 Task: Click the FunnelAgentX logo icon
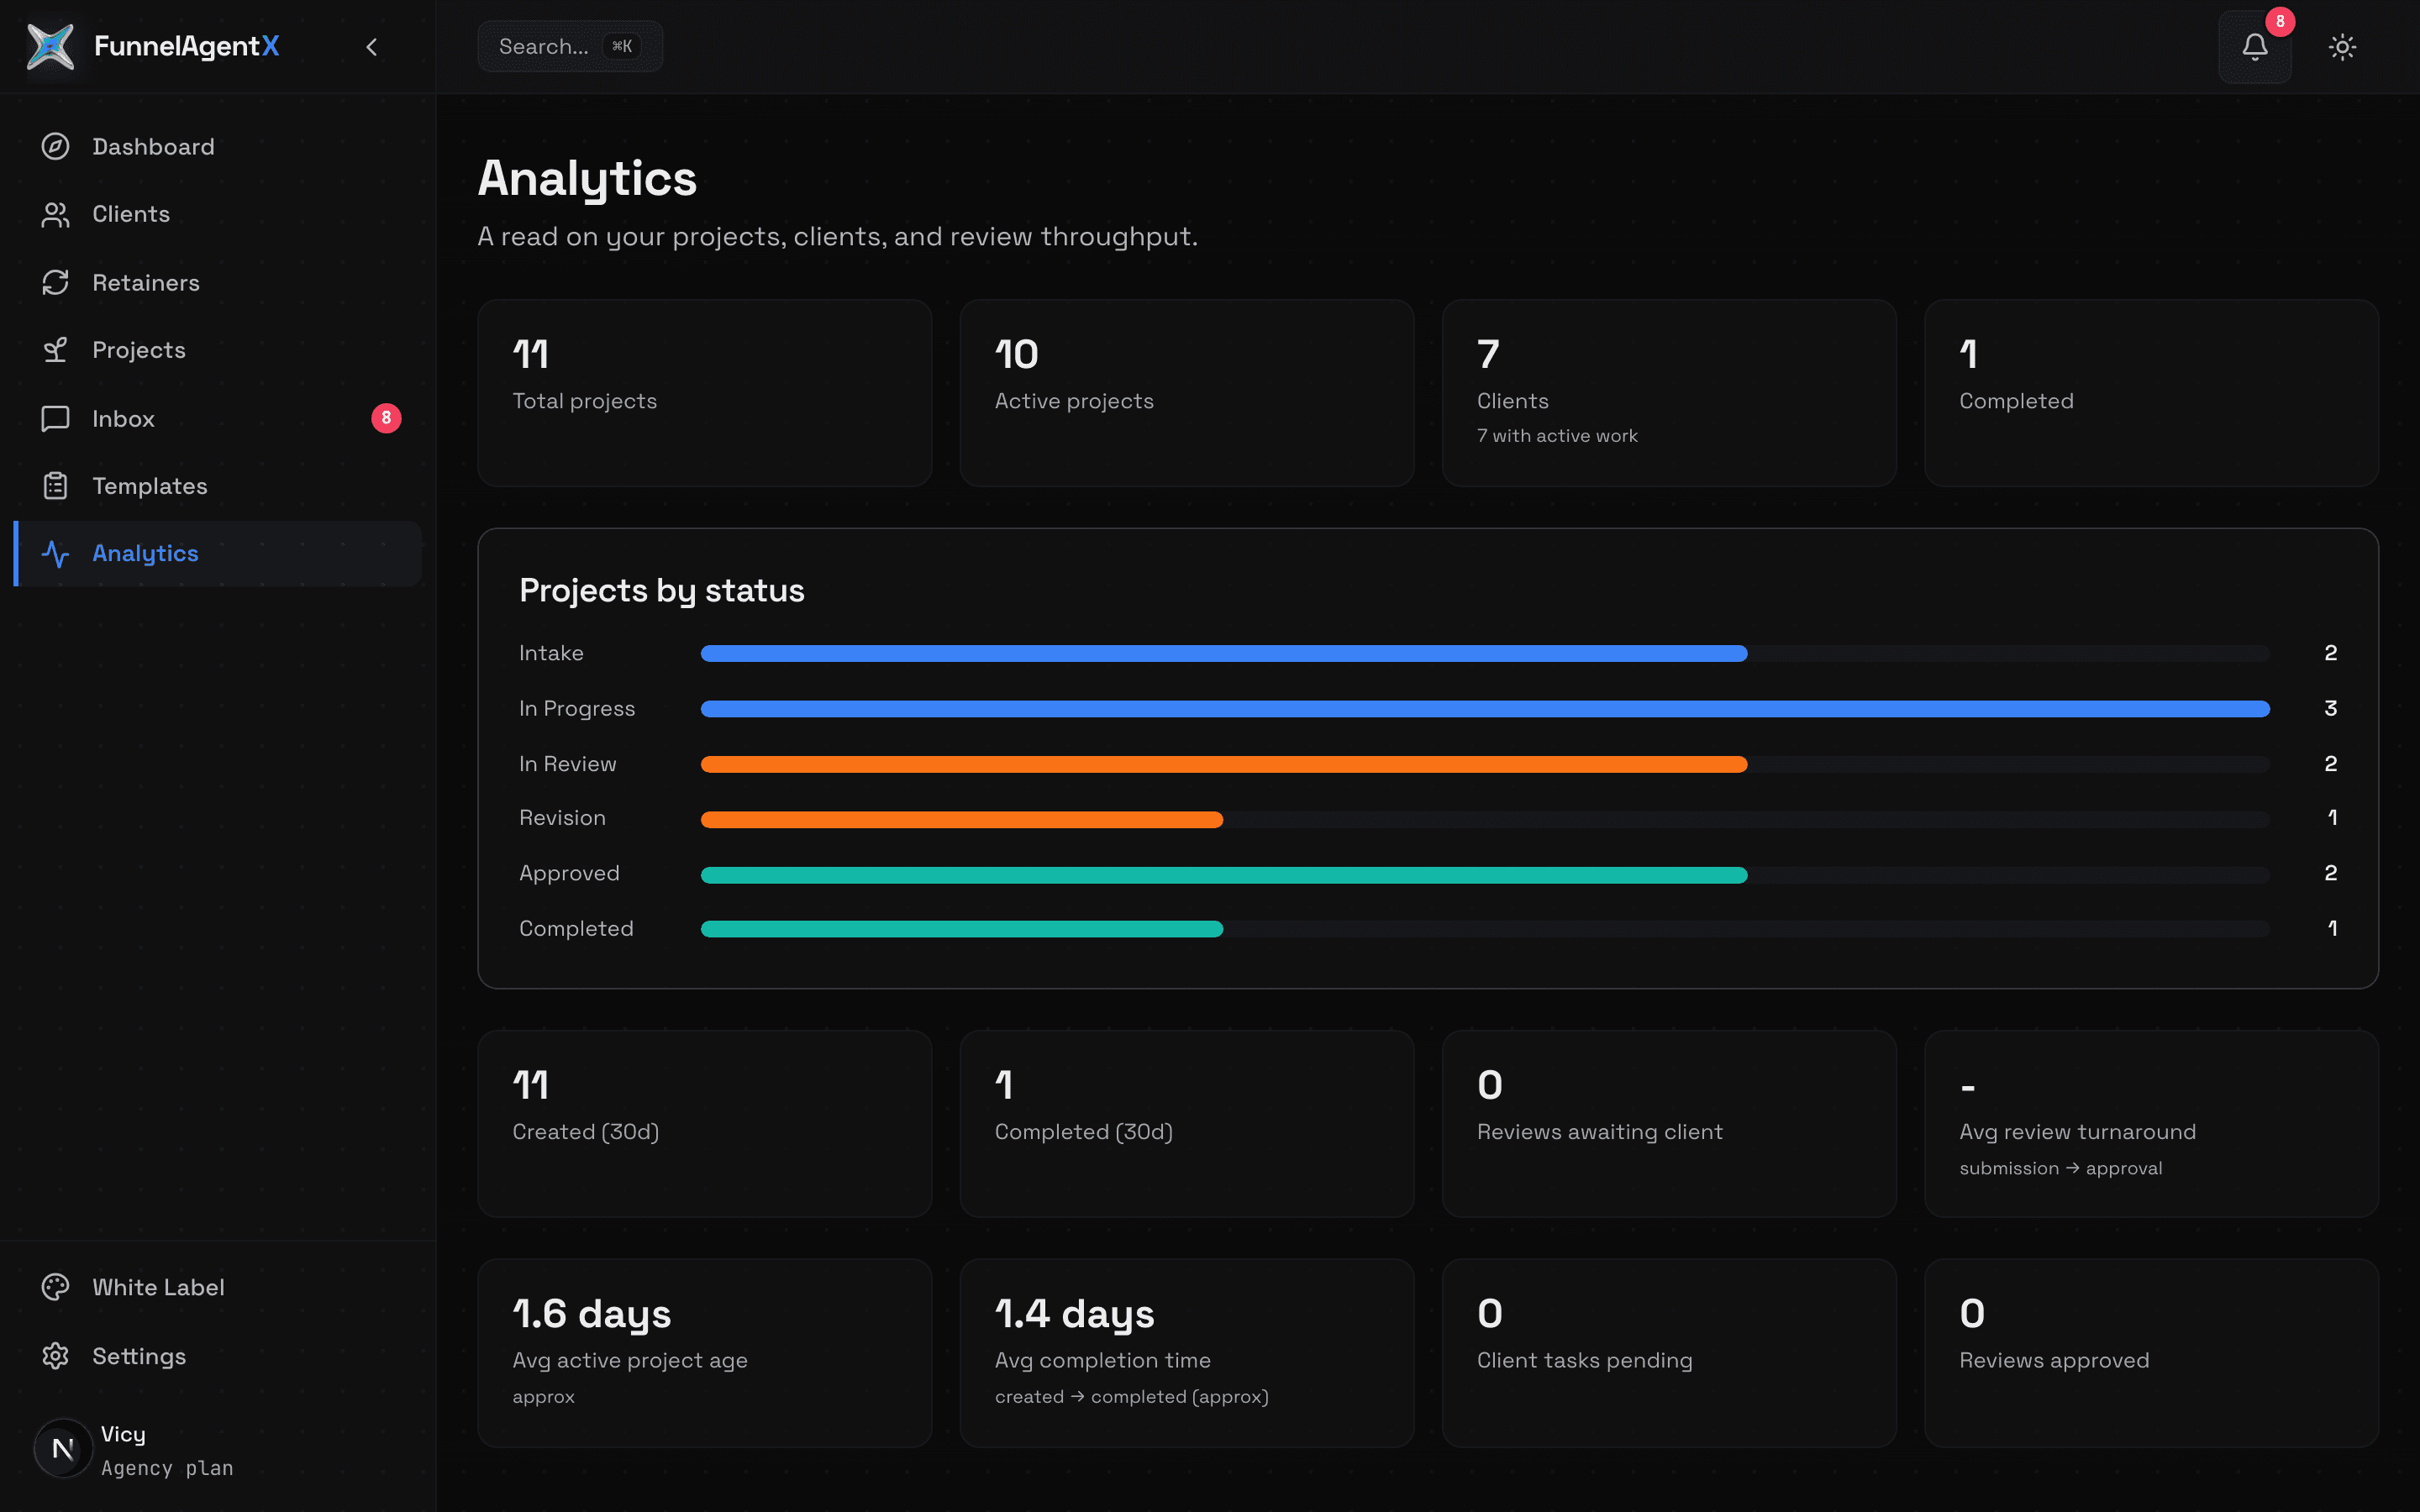coord(51,47)
